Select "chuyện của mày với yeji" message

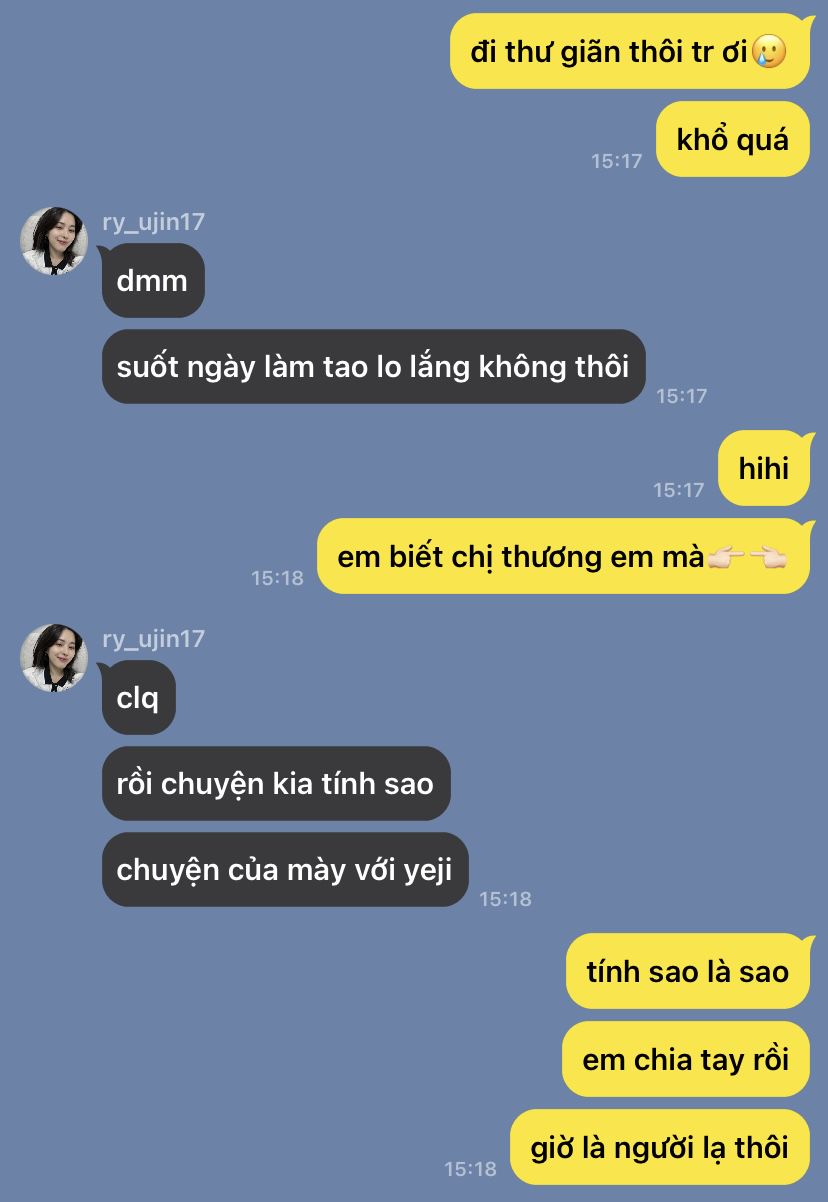click(285, 870)
